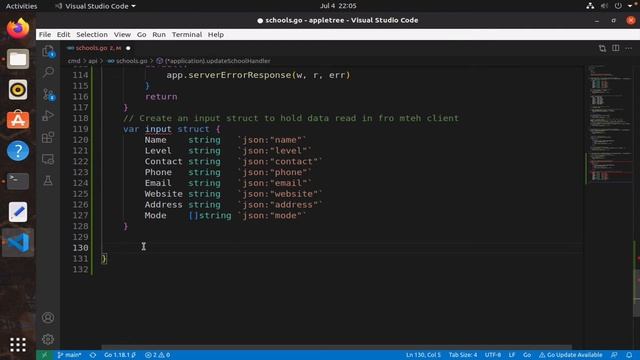
Task: Change Tab Size: 4 indentation setting
Action: 463,355
